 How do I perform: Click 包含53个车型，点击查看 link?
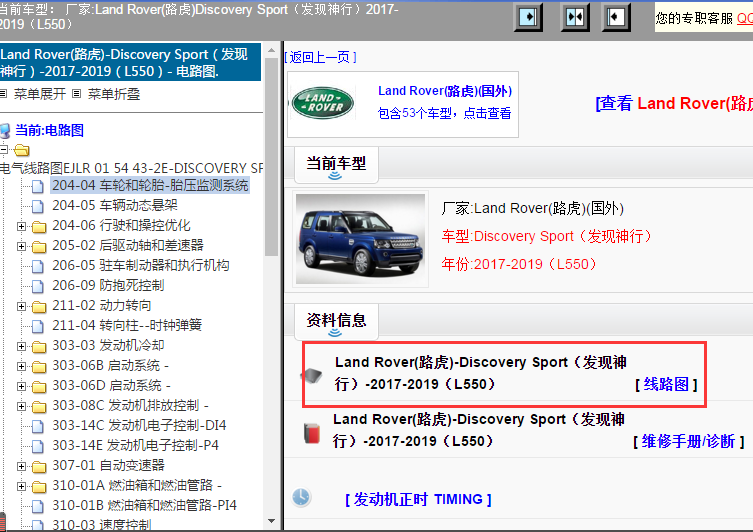click(444, 113)
